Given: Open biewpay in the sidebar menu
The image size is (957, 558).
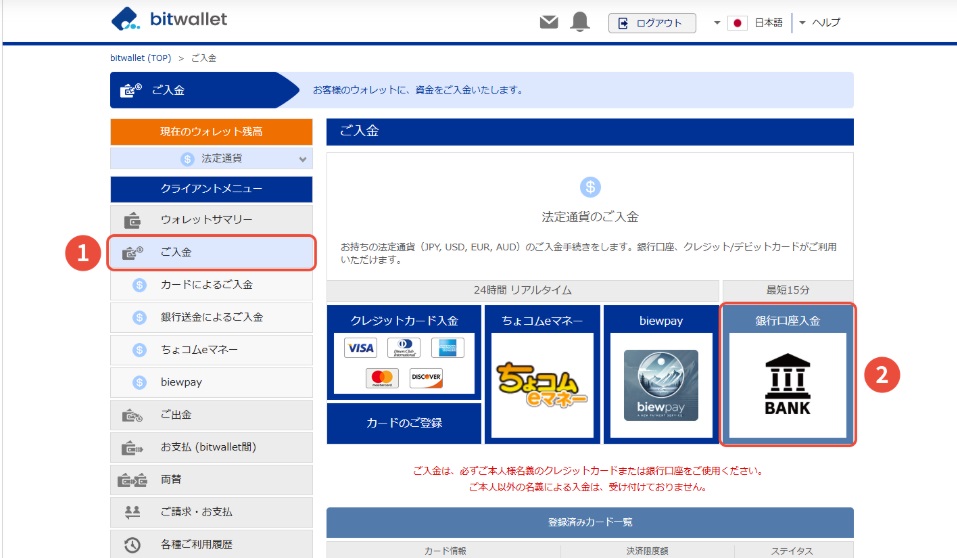Looking at the screenshot, I should pos(211,382).
